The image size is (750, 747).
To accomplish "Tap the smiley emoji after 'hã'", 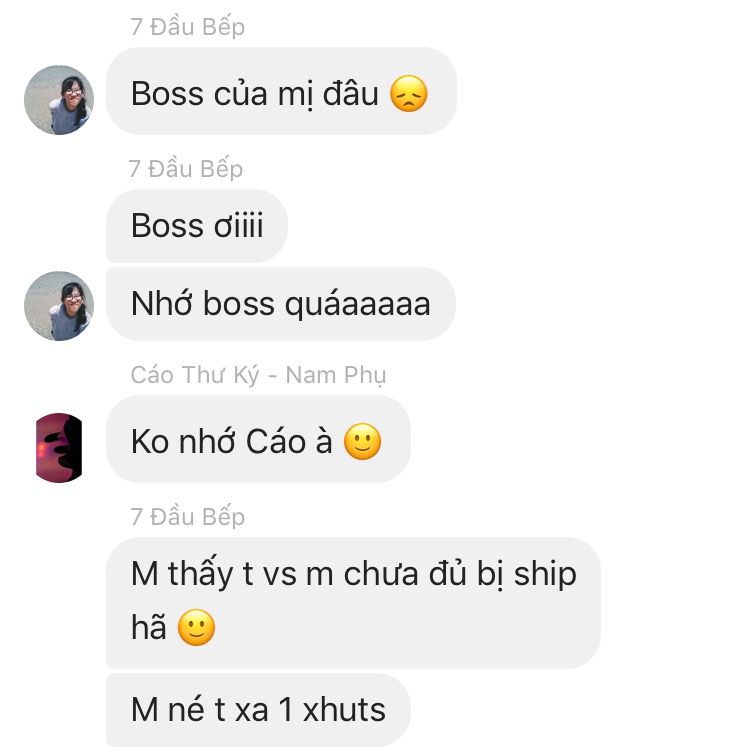I will pos(196,627).
